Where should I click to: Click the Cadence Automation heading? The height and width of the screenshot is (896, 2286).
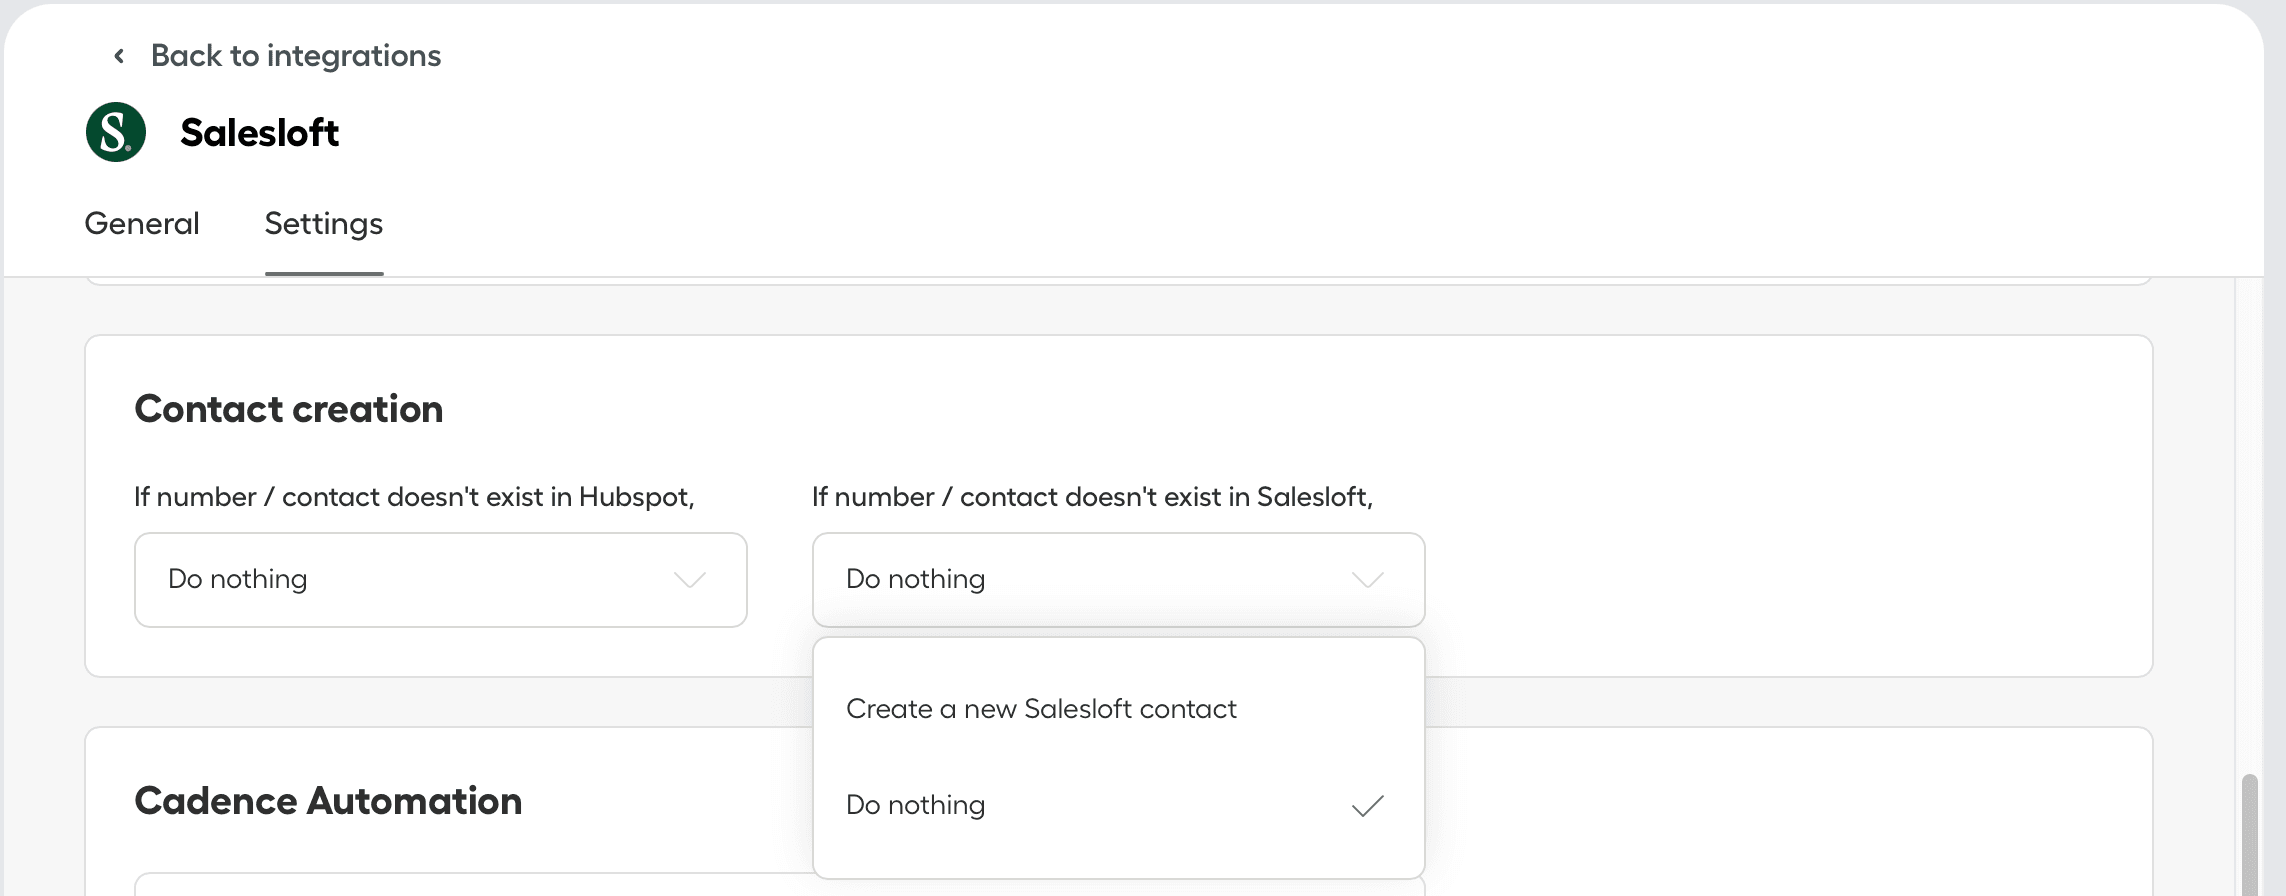328,801
